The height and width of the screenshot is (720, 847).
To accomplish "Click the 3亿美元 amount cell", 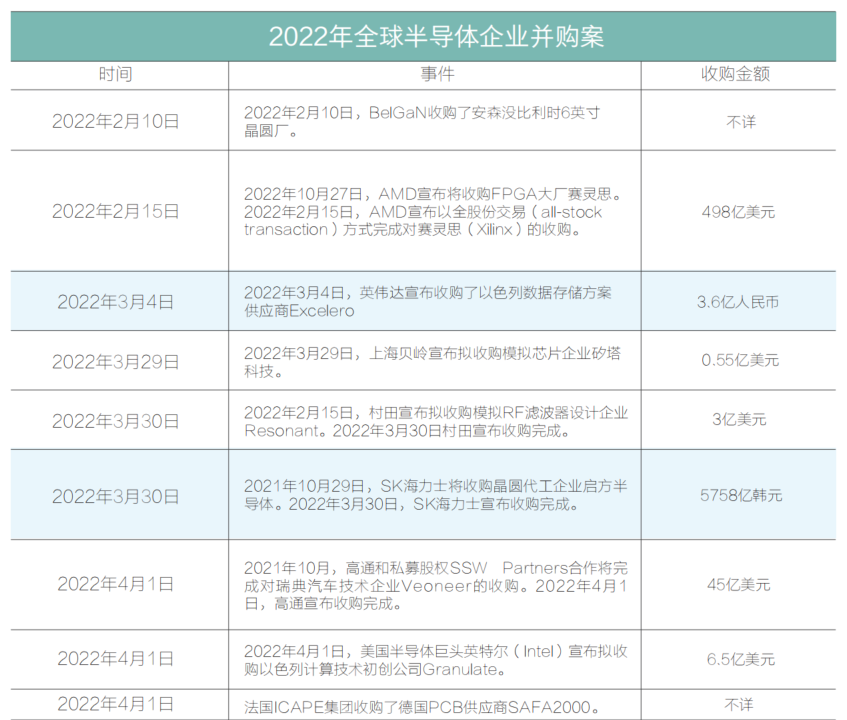I will pos(739,420).
